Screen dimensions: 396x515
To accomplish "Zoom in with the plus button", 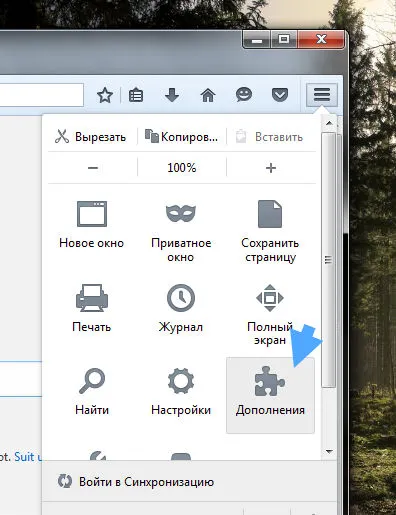I will (271, 168).
